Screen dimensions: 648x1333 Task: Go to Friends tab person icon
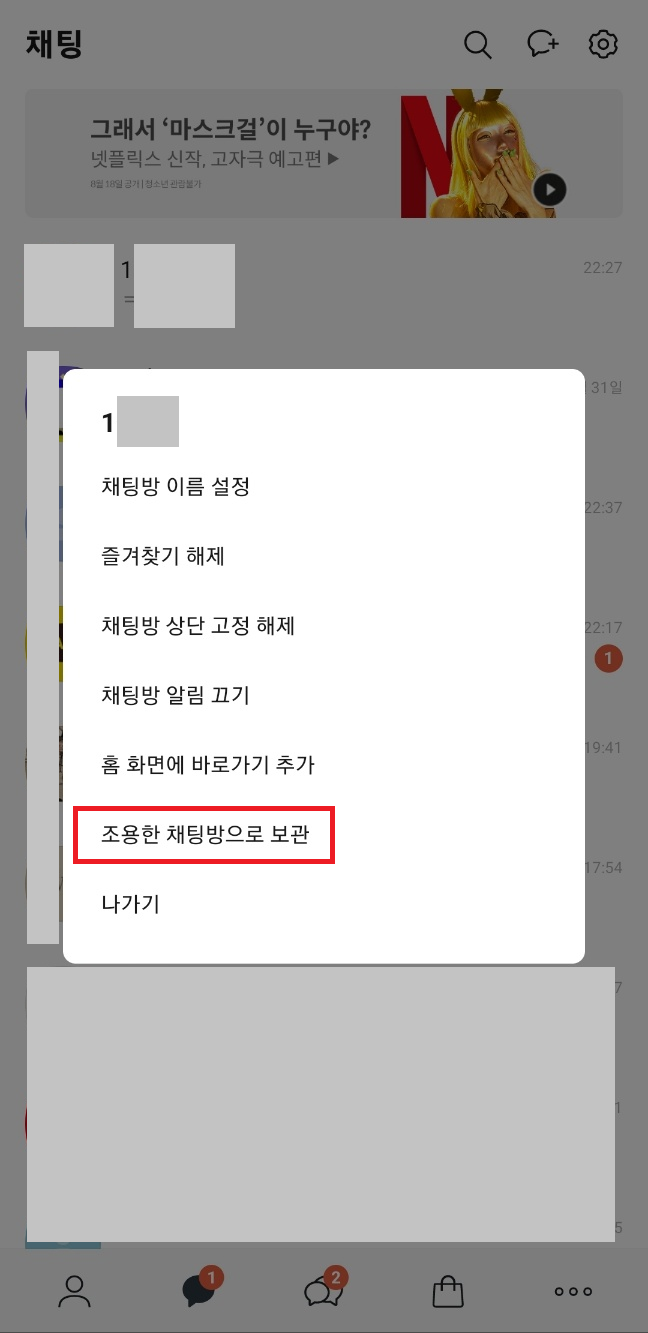74,1291
